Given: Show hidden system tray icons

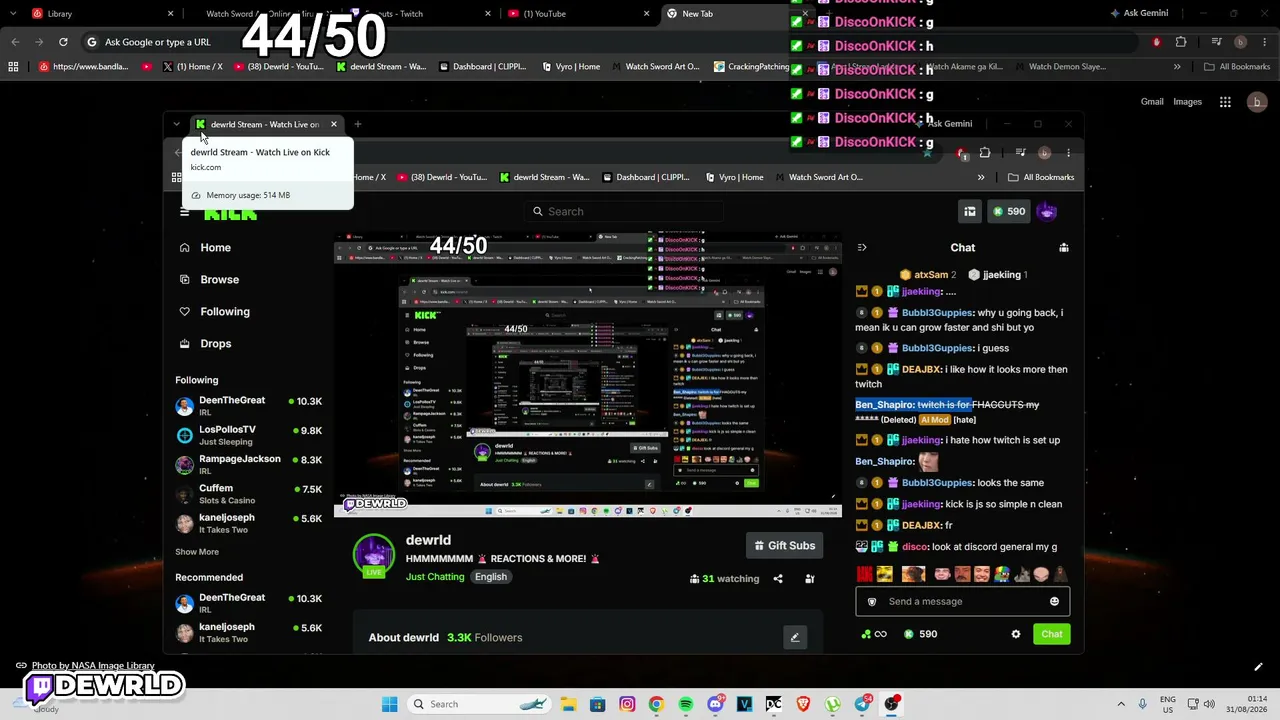Looking at the screenshot, I should coord(1121,704).
